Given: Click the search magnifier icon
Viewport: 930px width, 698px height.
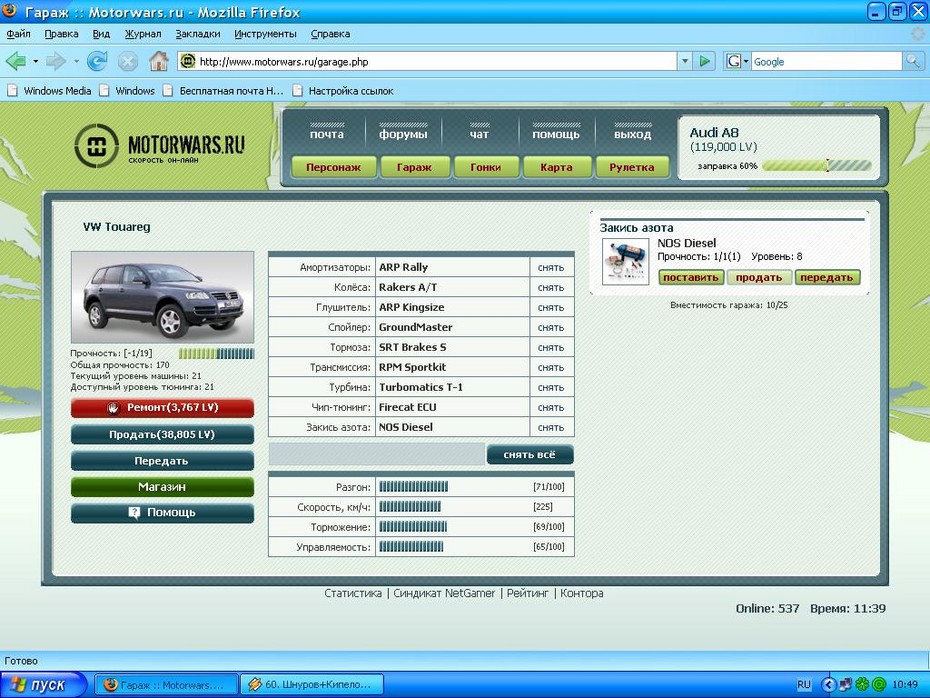Looking at the screenshot, I should click(912, 61).
